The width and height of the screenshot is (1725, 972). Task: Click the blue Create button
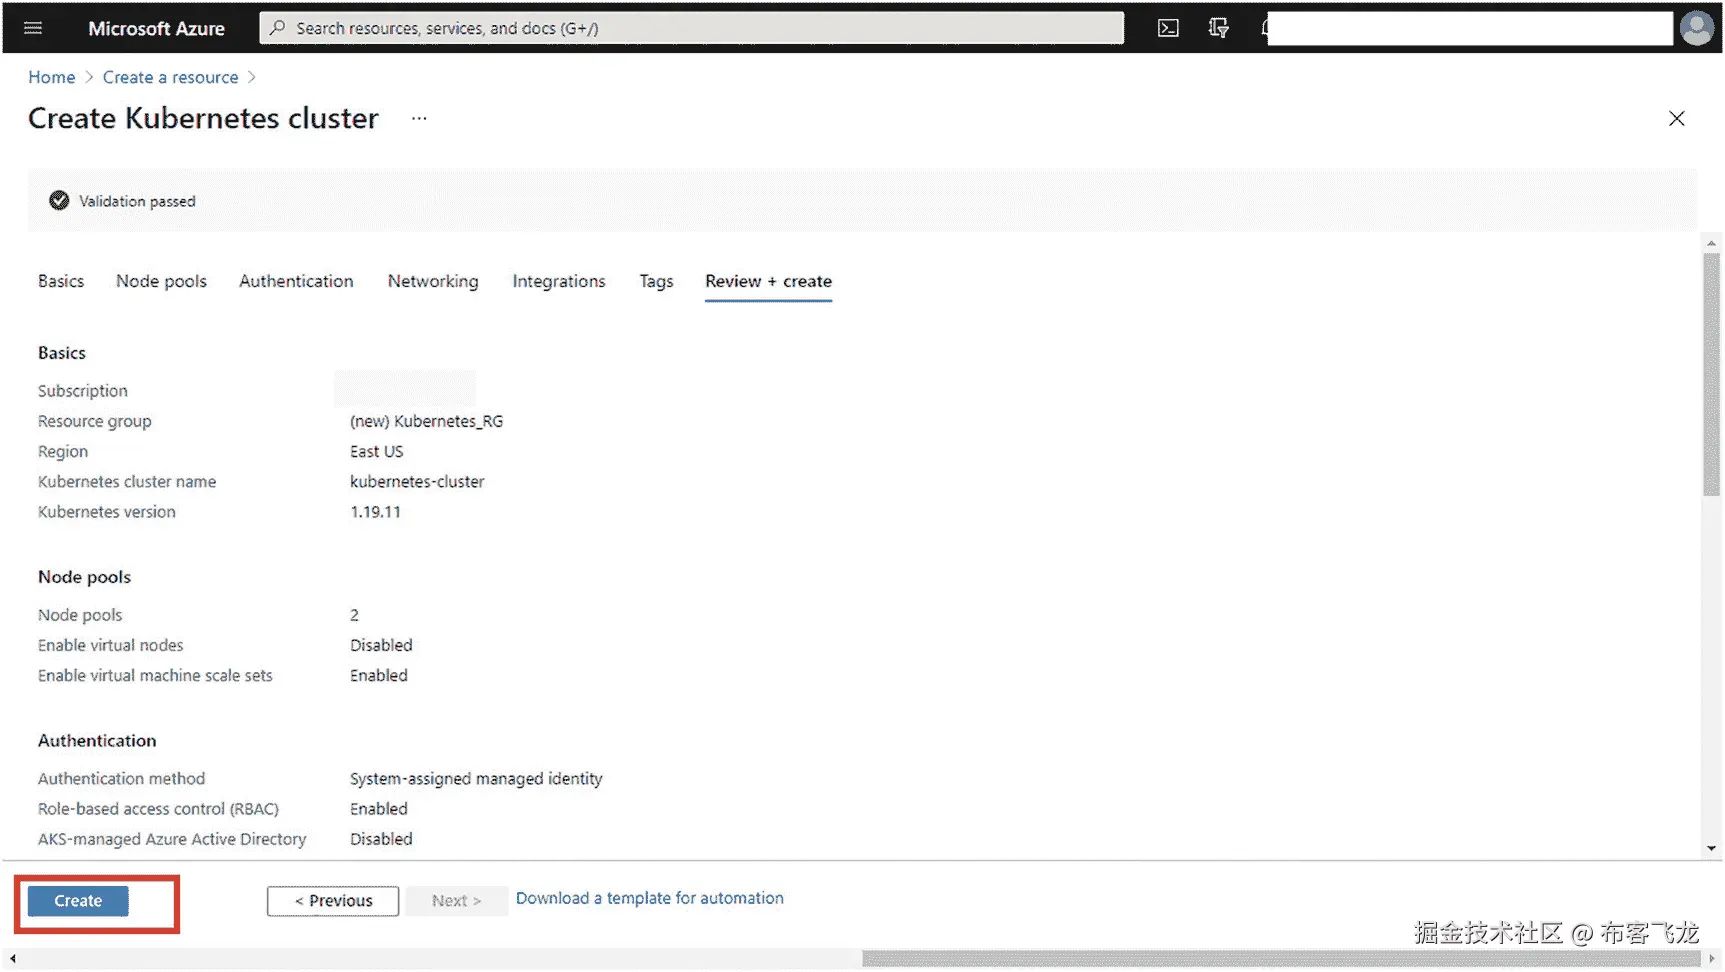coord(78,901)
